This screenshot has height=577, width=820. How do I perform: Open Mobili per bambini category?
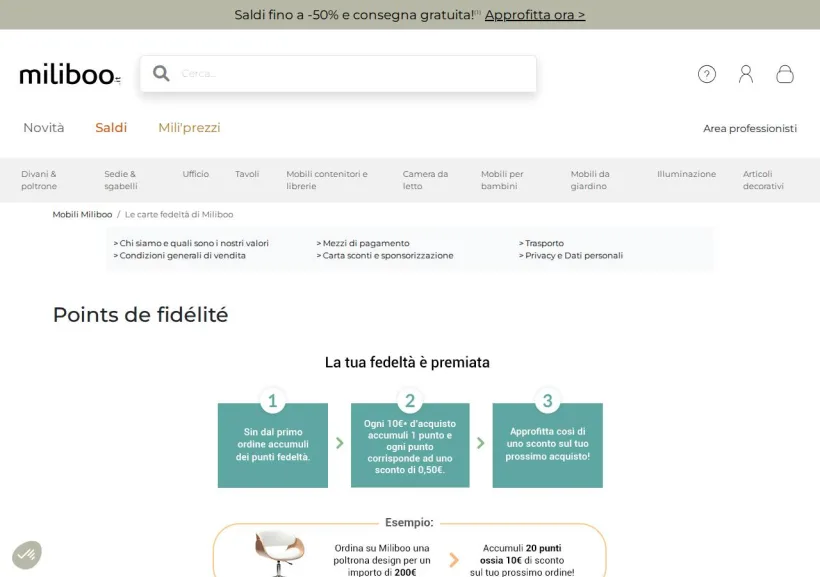coord(502,180)
